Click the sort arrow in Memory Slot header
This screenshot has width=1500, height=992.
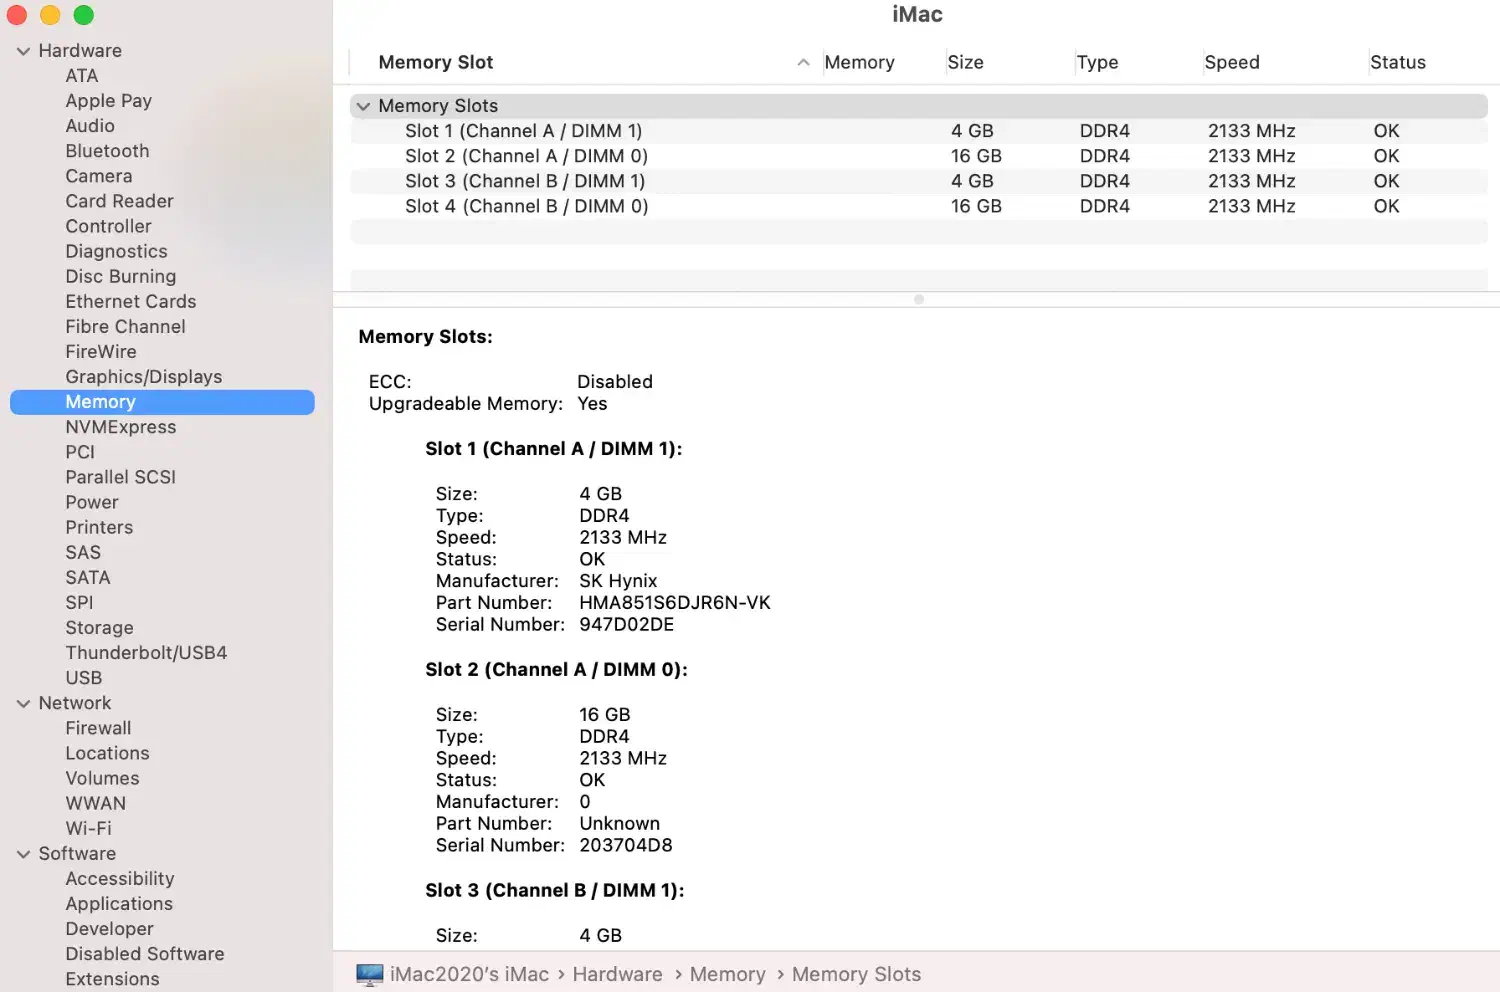(x=803, y=62)
